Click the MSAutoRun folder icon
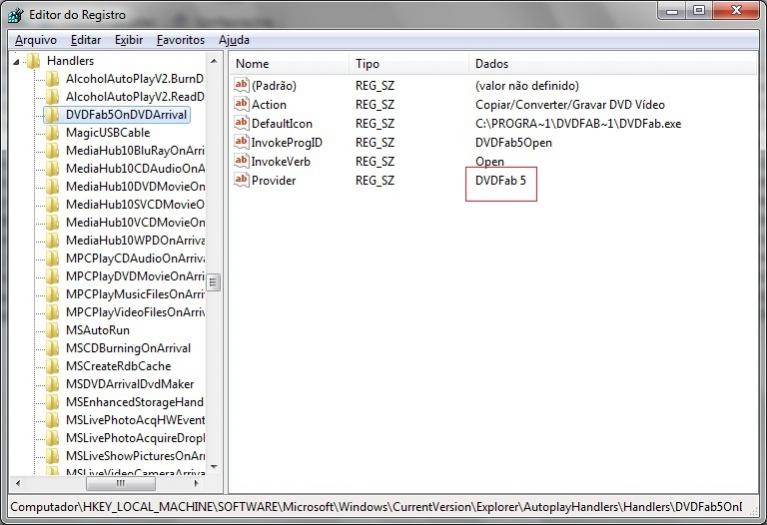The width and height of the screenshot is (767, 525). (x=52, y=330)
